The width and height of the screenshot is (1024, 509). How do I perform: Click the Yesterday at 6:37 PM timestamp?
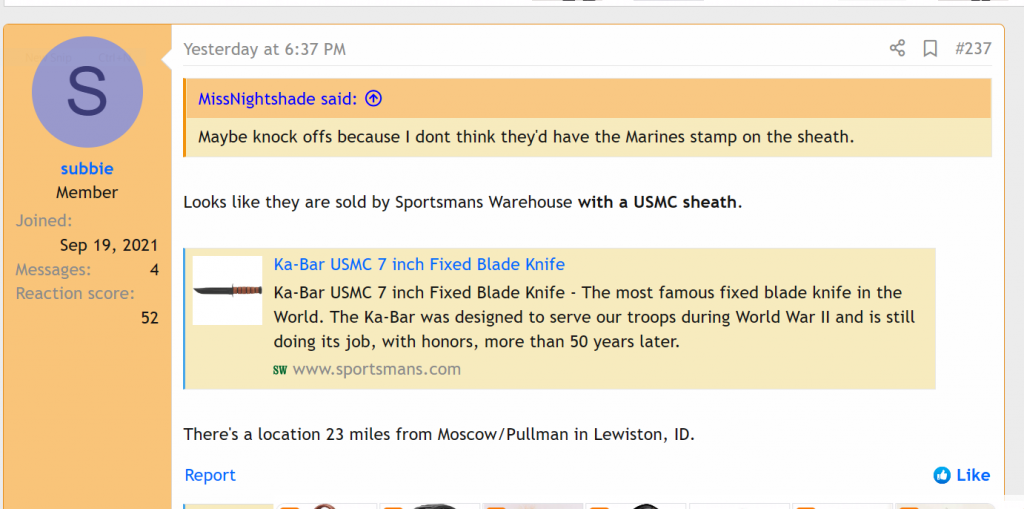[x=265, y=48]
